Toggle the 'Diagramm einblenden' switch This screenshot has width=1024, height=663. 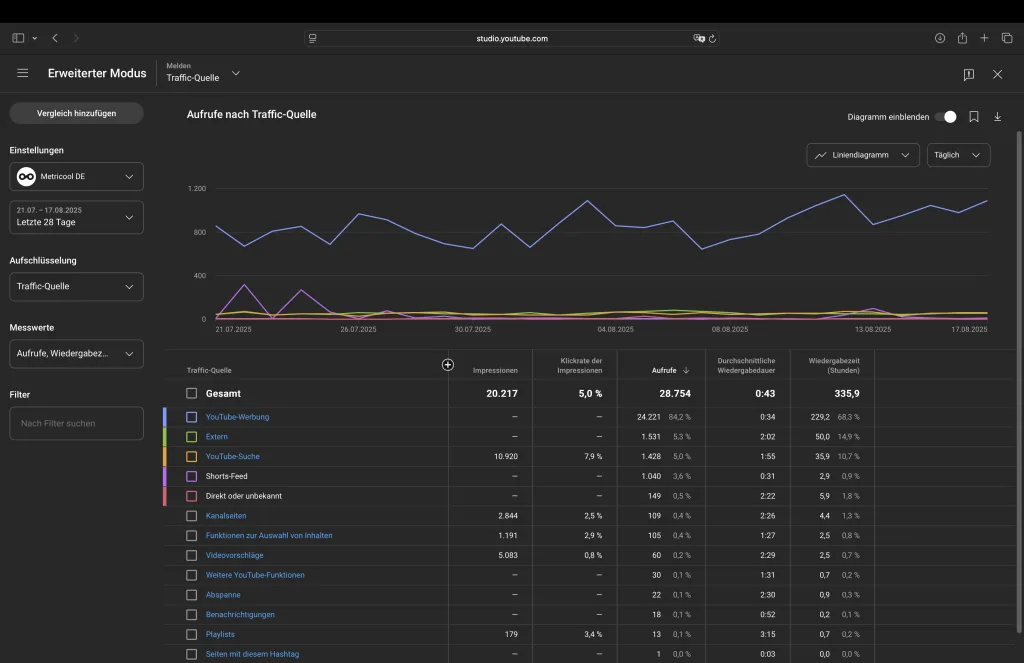[946, 117]
